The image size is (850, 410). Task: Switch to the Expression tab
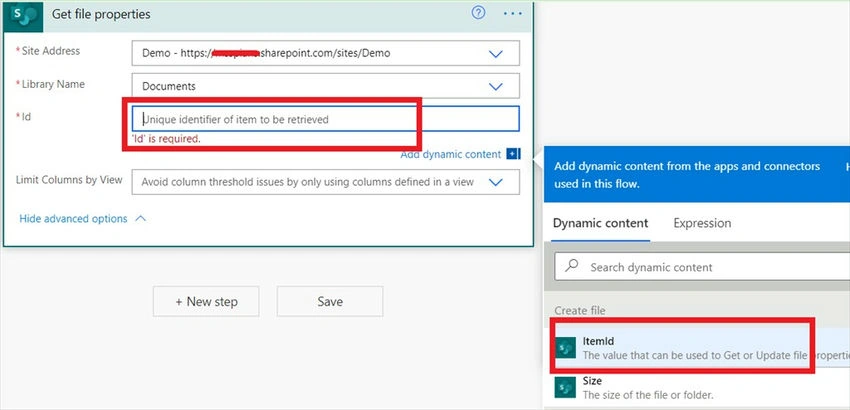click(702, 223)
